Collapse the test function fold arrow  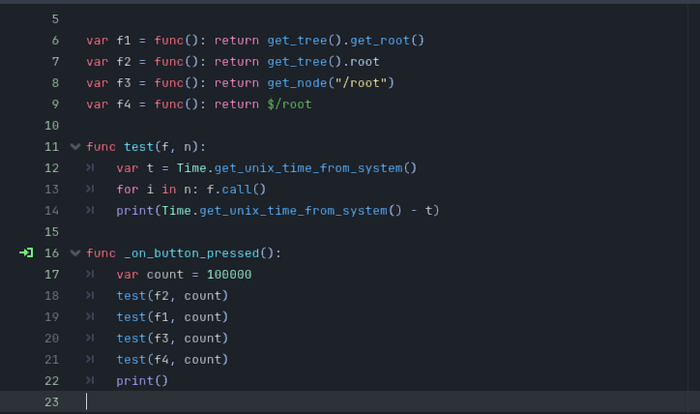[75, 146]
